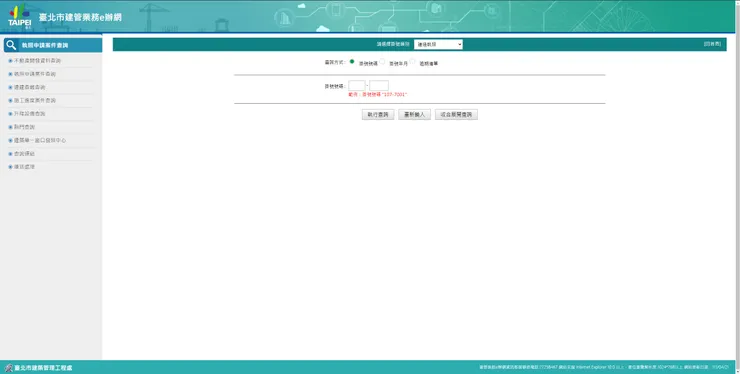
Task: Open the 升降設備查詢 sidebar item
Action: coord(30,114)
